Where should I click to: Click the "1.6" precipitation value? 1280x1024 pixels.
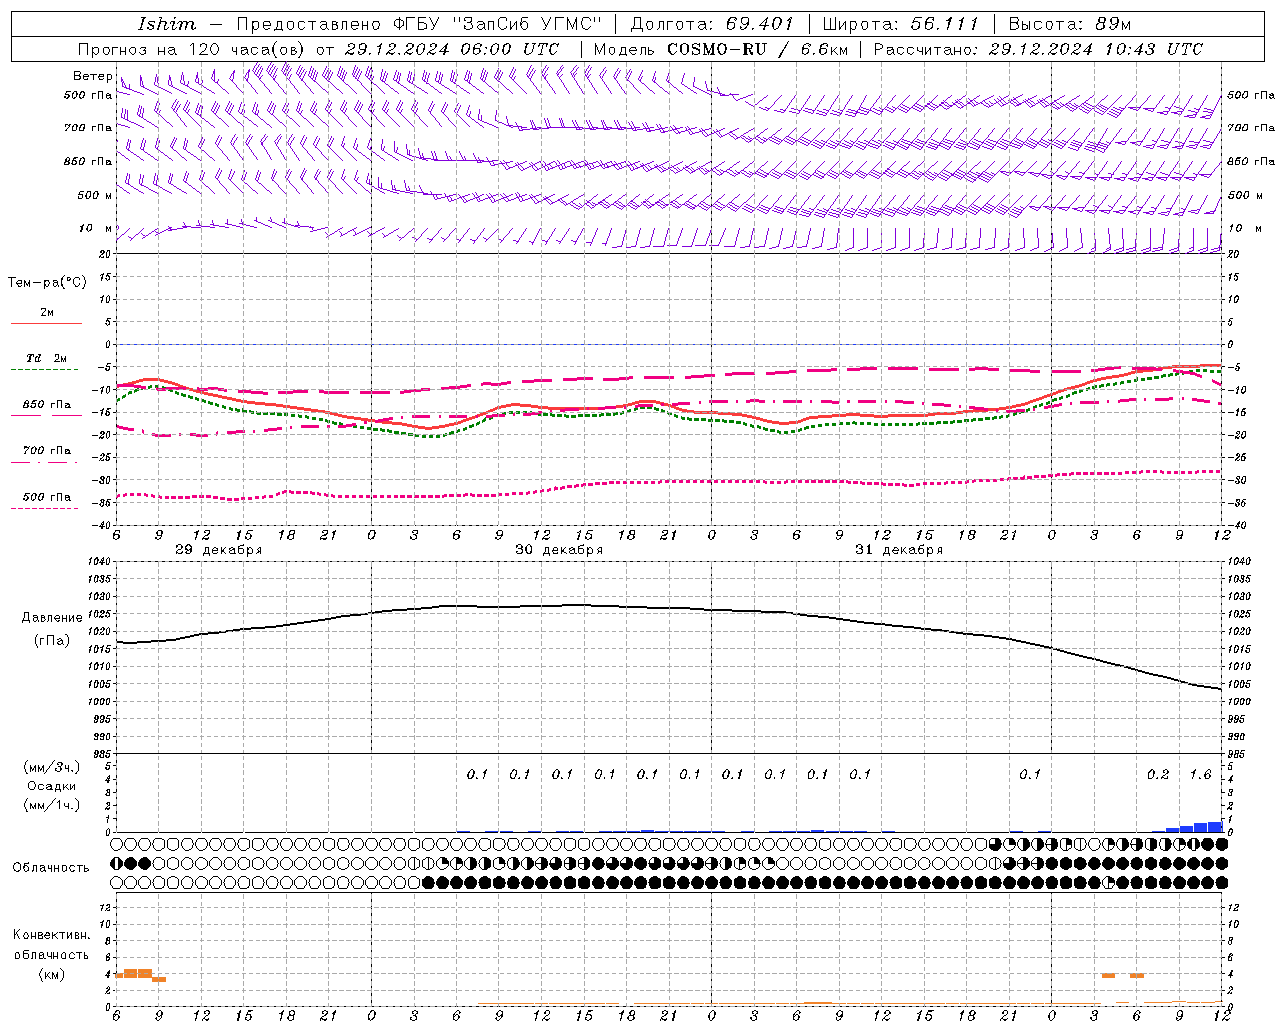click(1201, 774)
